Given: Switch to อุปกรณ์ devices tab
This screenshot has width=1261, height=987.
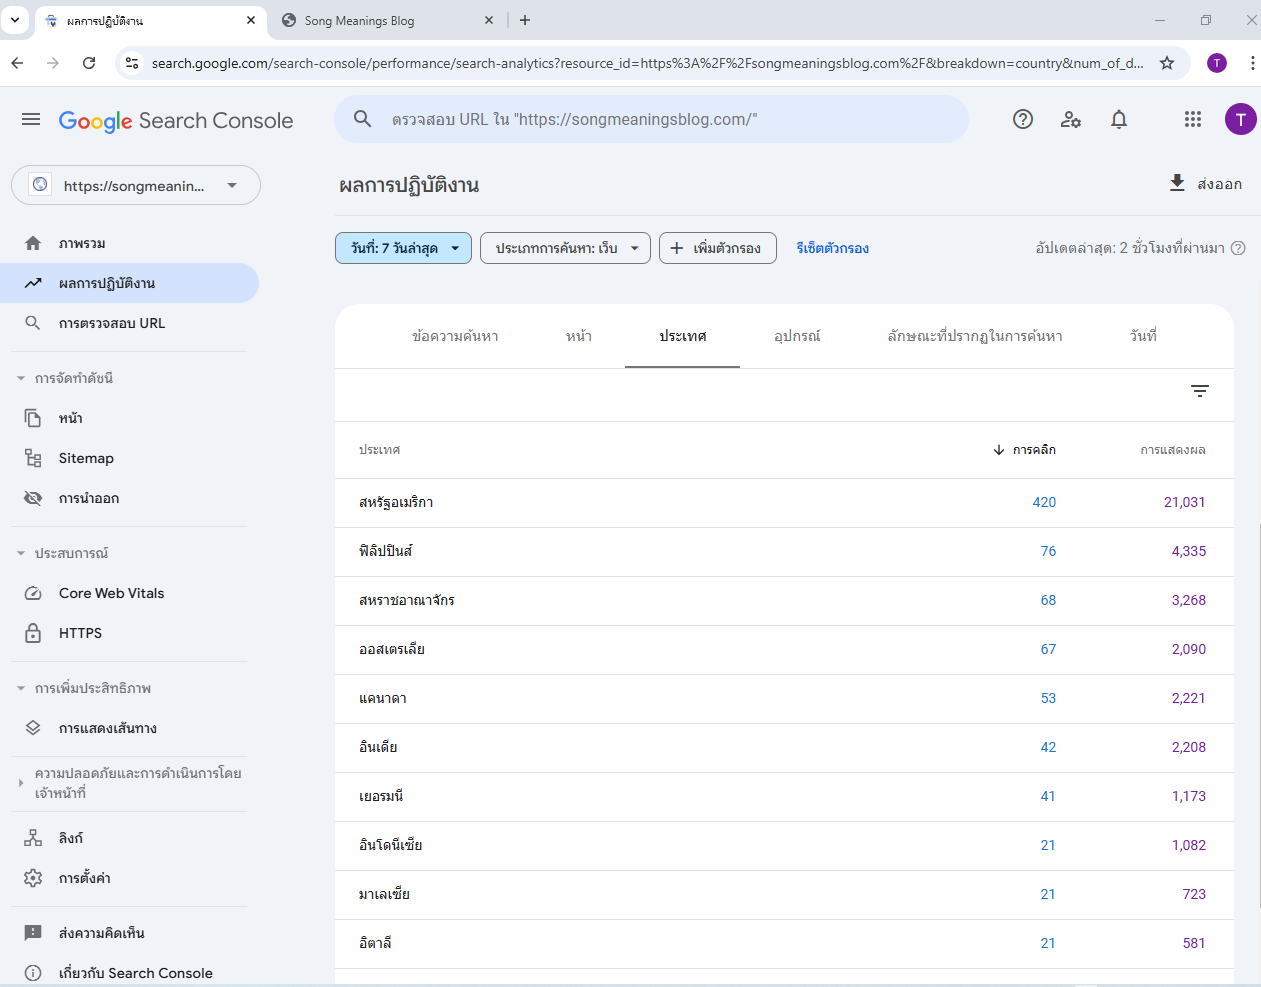Looking at the screenshot, I should (797, 336).
